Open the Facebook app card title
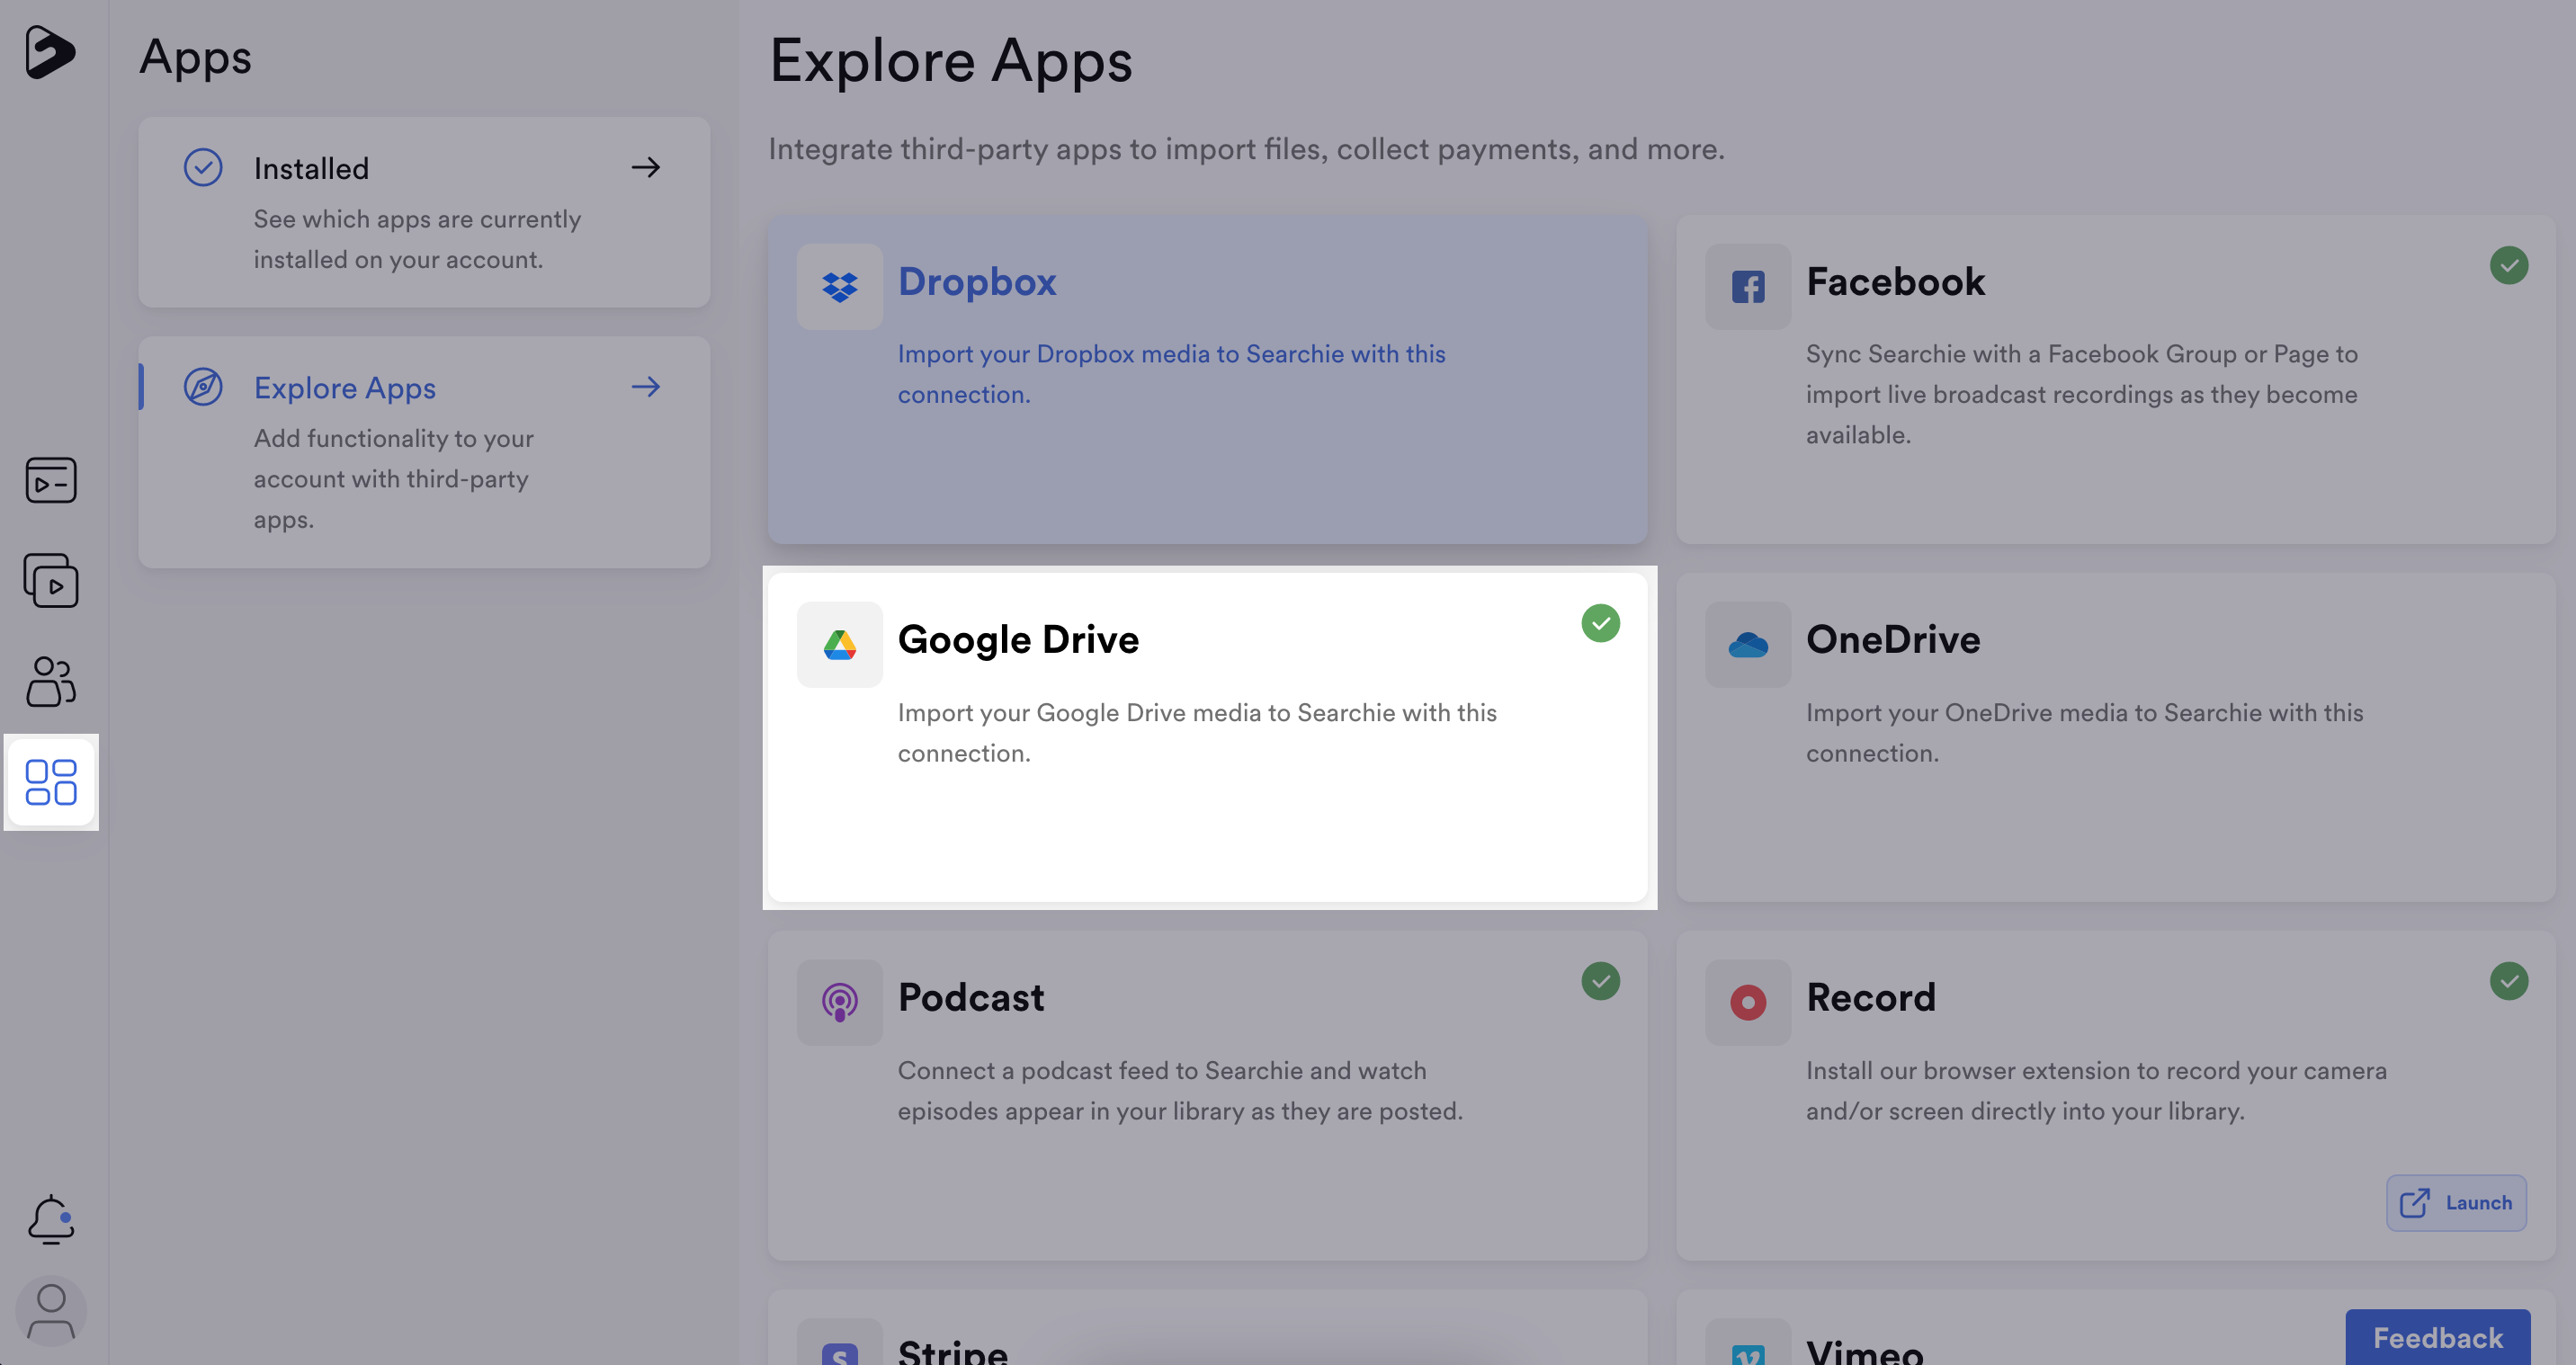2576x1365 pixels. (x=1895, y=282)
